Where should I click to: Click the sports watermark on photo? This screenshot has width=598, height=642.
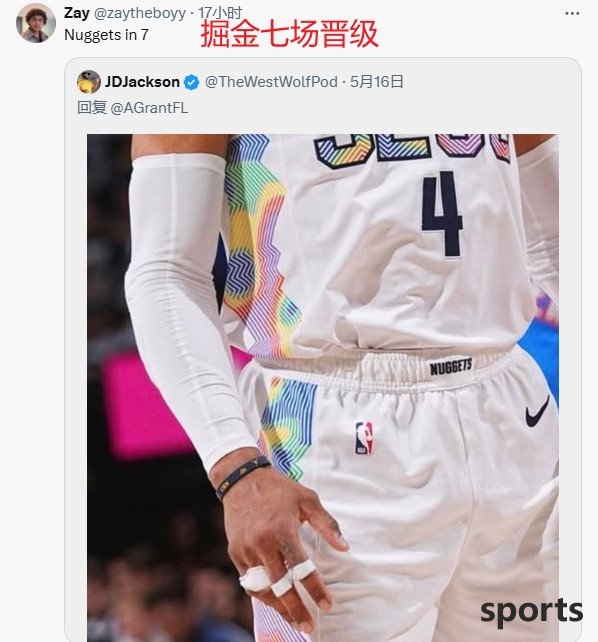531,612
